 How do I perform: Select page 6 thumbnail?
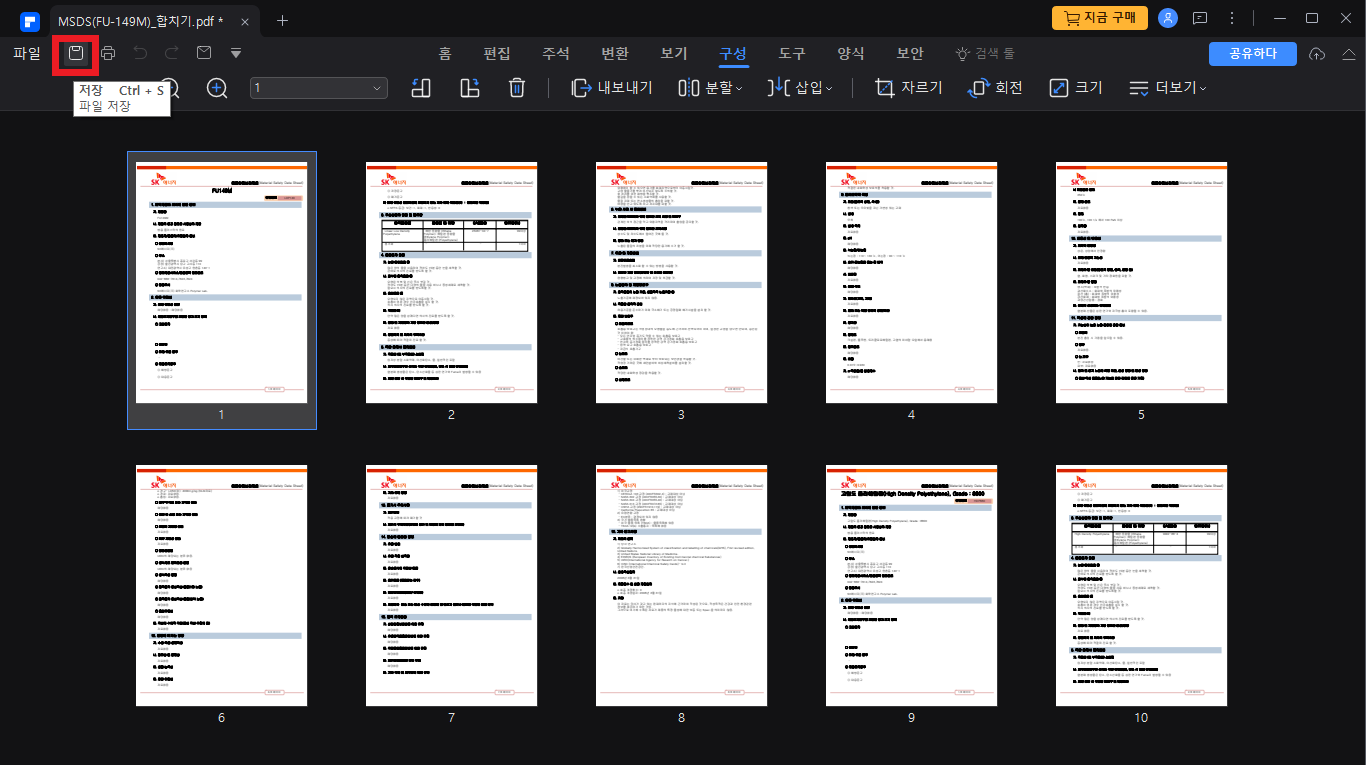222,586
